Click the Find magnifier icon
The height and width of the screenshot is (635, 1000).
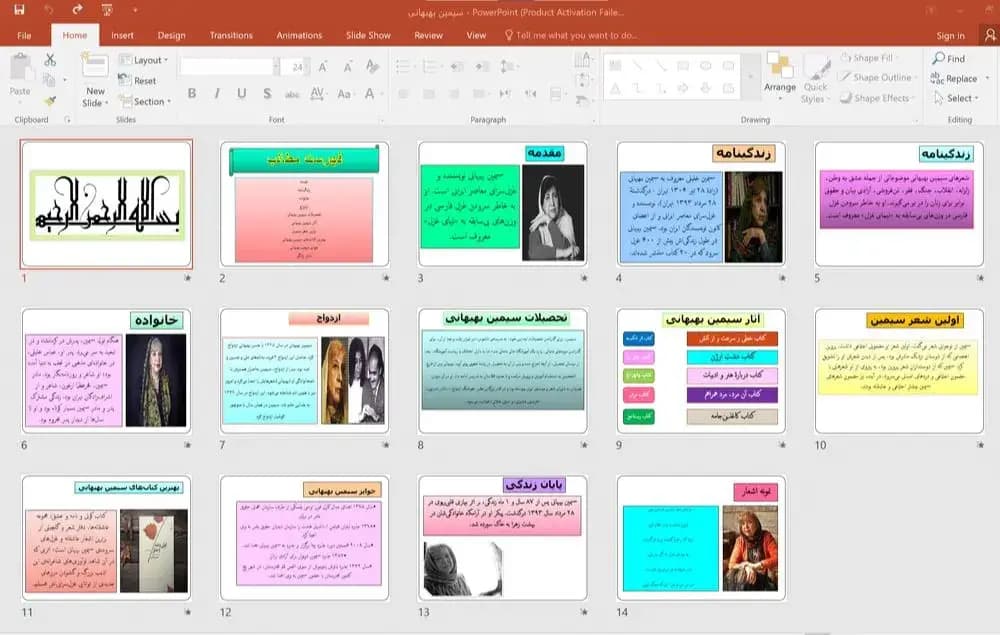click(938, 58)
